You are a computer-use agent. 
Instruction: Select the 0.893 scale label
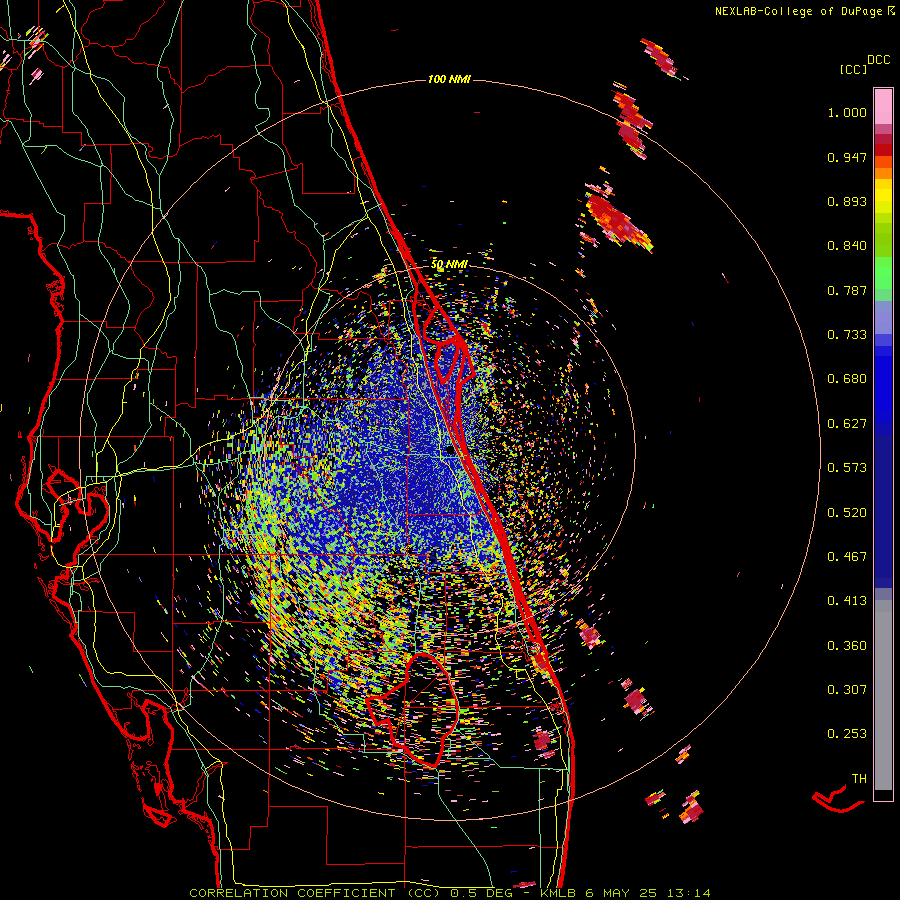pyautogui.click(x=847, y=201)
